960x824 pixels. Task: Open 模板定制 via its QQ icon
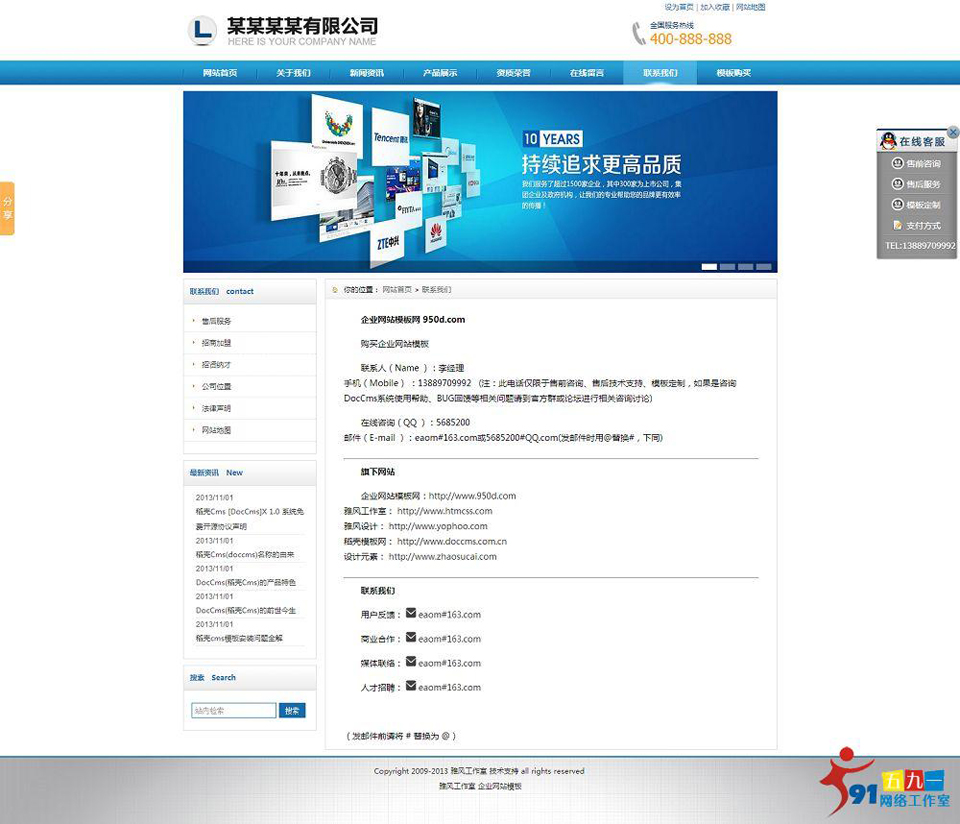pos(898,204)
